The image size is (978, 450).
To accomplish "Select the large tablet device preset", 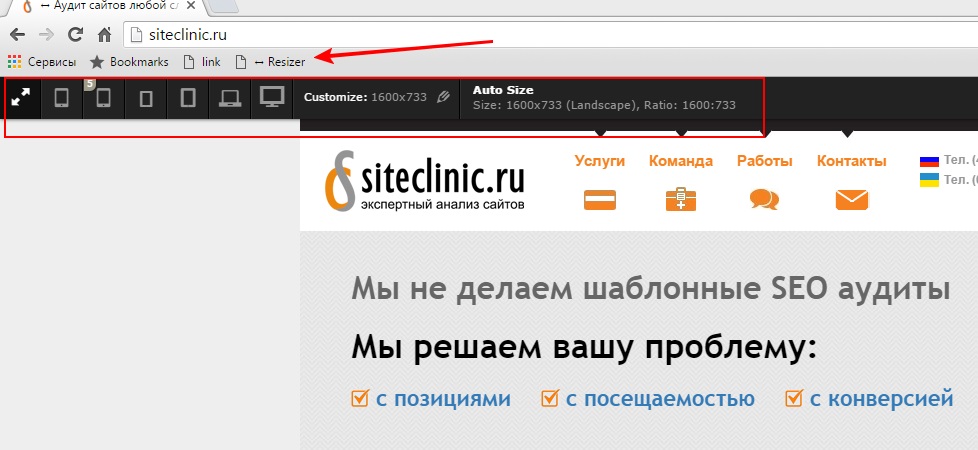I will tap(187, 98).
